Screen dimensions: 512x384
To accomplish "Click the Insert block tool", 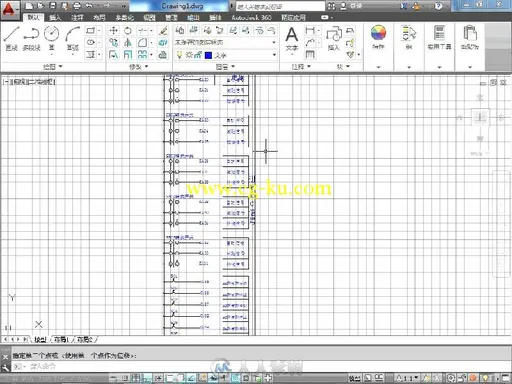I will click(x=334, y=39).
